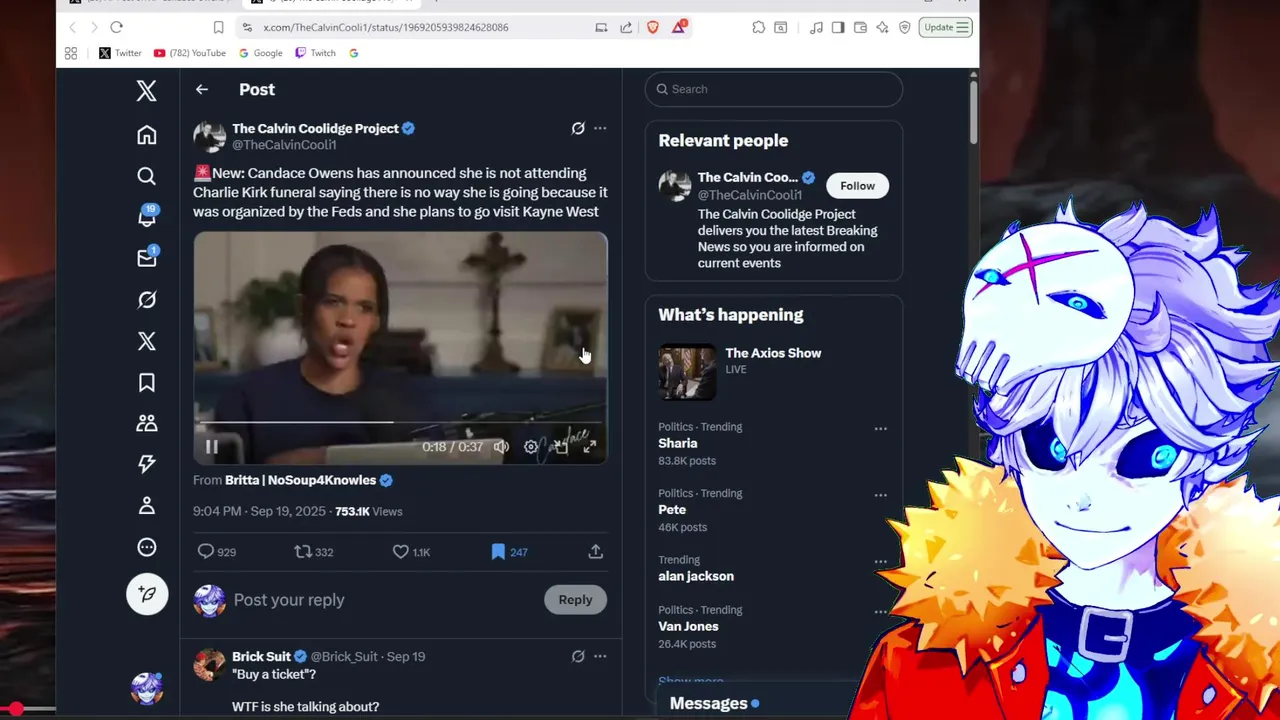Open the Sharia trending topic
The height and width of the screenshot is (720, 1280).
(x=678, y=443)
